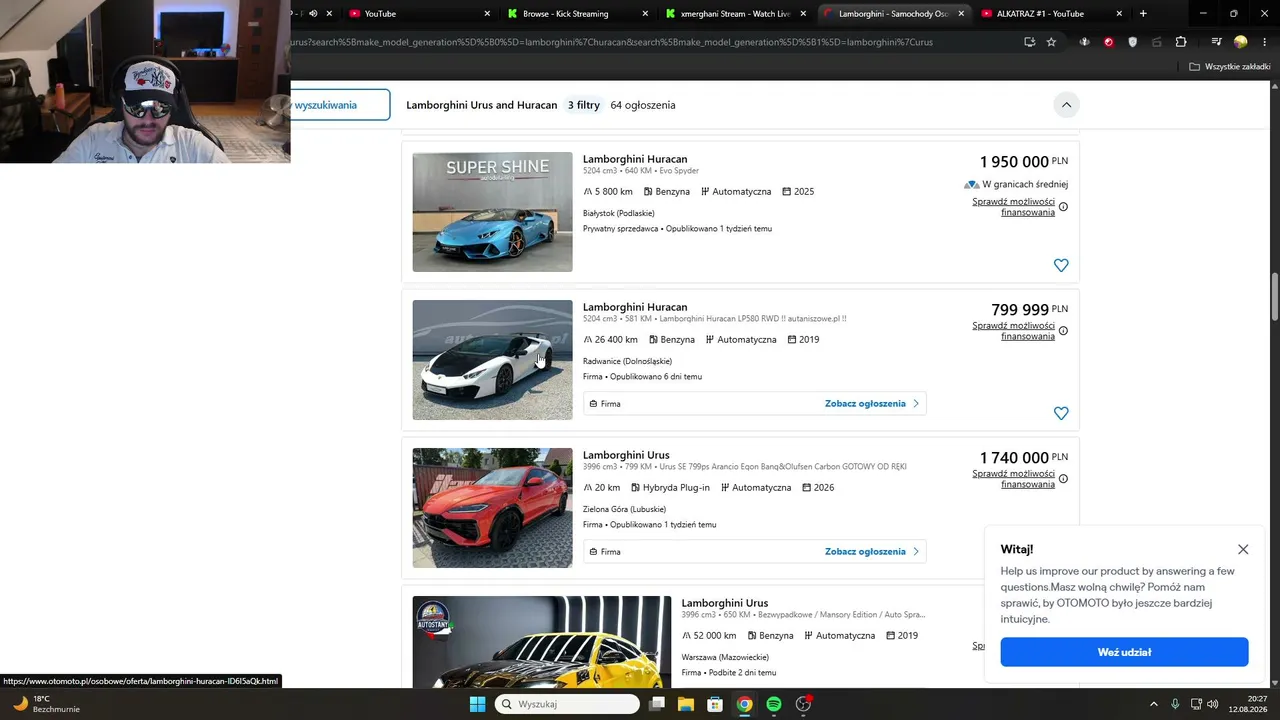Open yellow Urus Mansory thumbnail
The height and width of the screenshot is (720, 1280).
pyautogui.click(x=542, y=642)
